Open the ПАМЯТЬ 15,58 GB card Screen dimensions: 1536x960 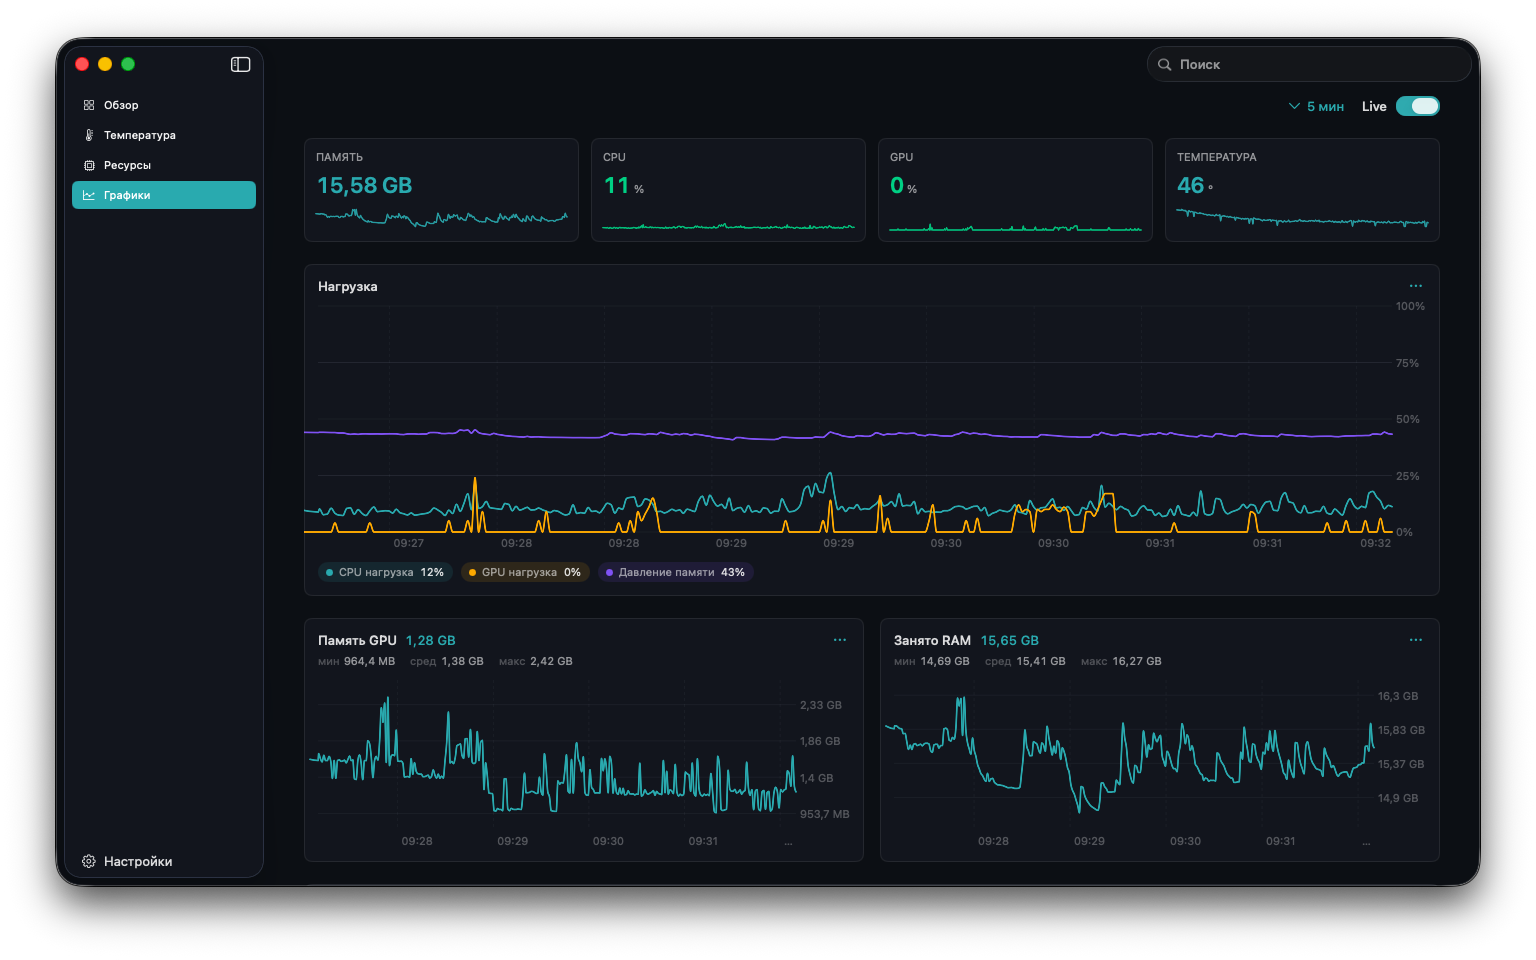pos(441,190)
